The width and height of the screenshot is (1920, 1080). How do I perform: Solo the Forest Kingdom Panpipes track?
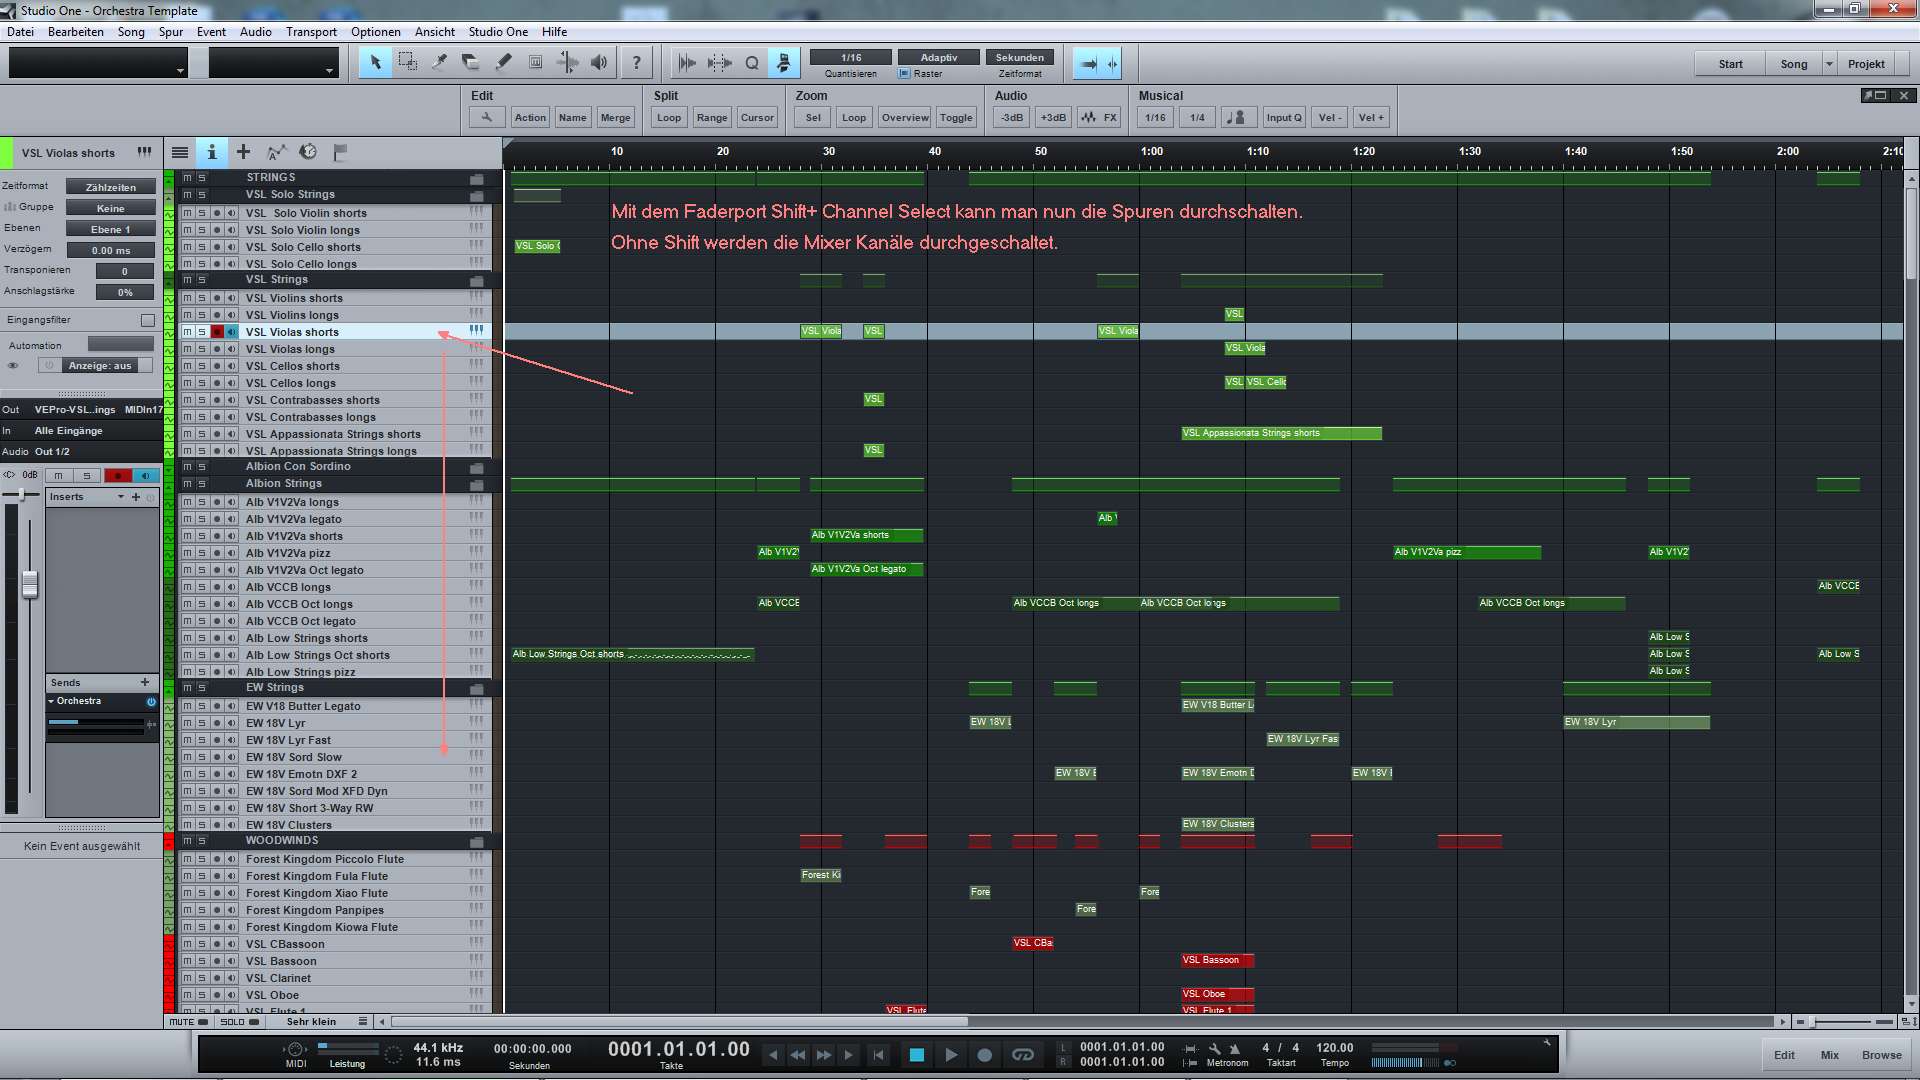pos(202,910)
